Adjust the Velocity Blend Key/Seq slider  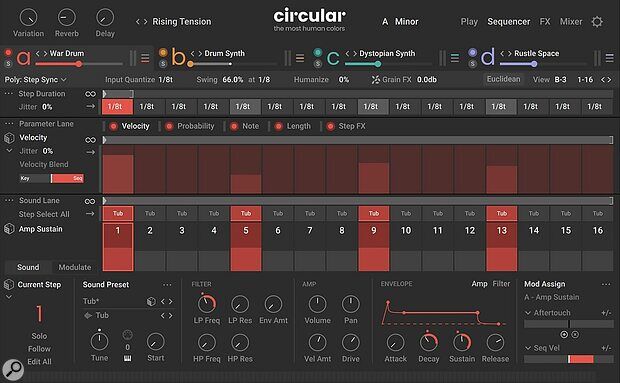[x=51, y=179]
